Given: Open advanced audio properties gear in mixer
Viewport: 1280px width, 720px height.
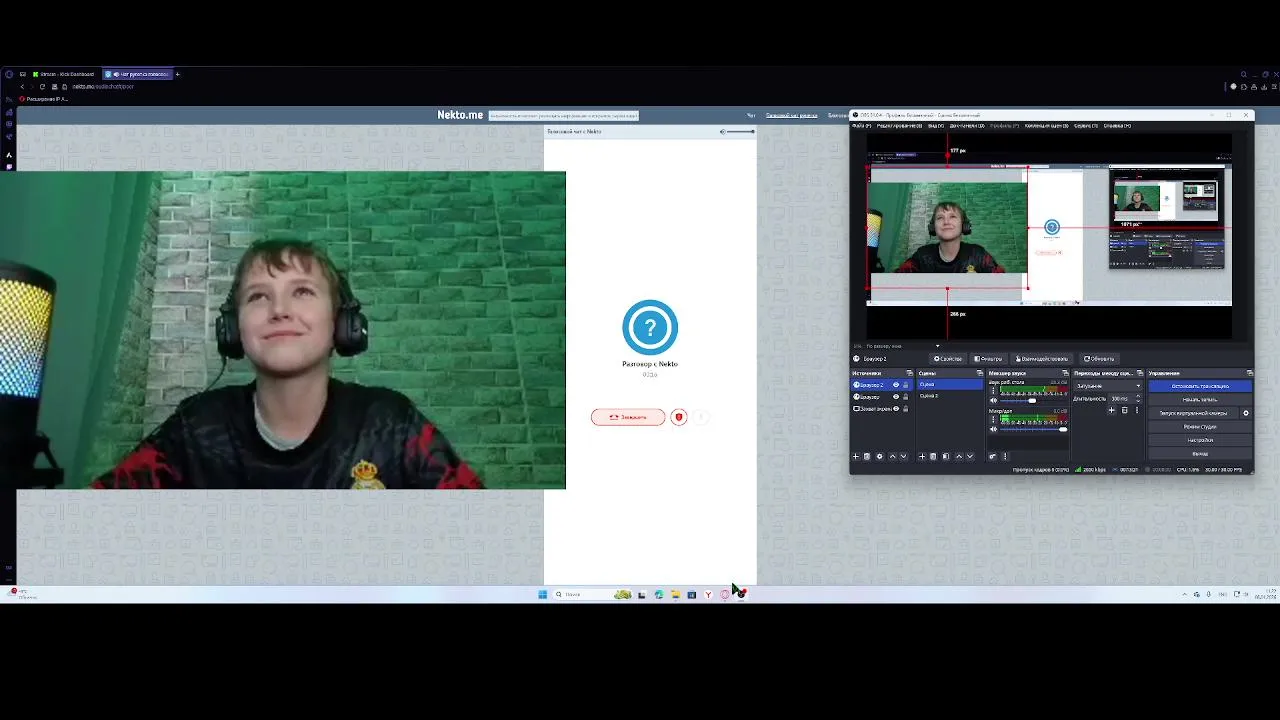Looking at the screenshot, I should point(993,456).
